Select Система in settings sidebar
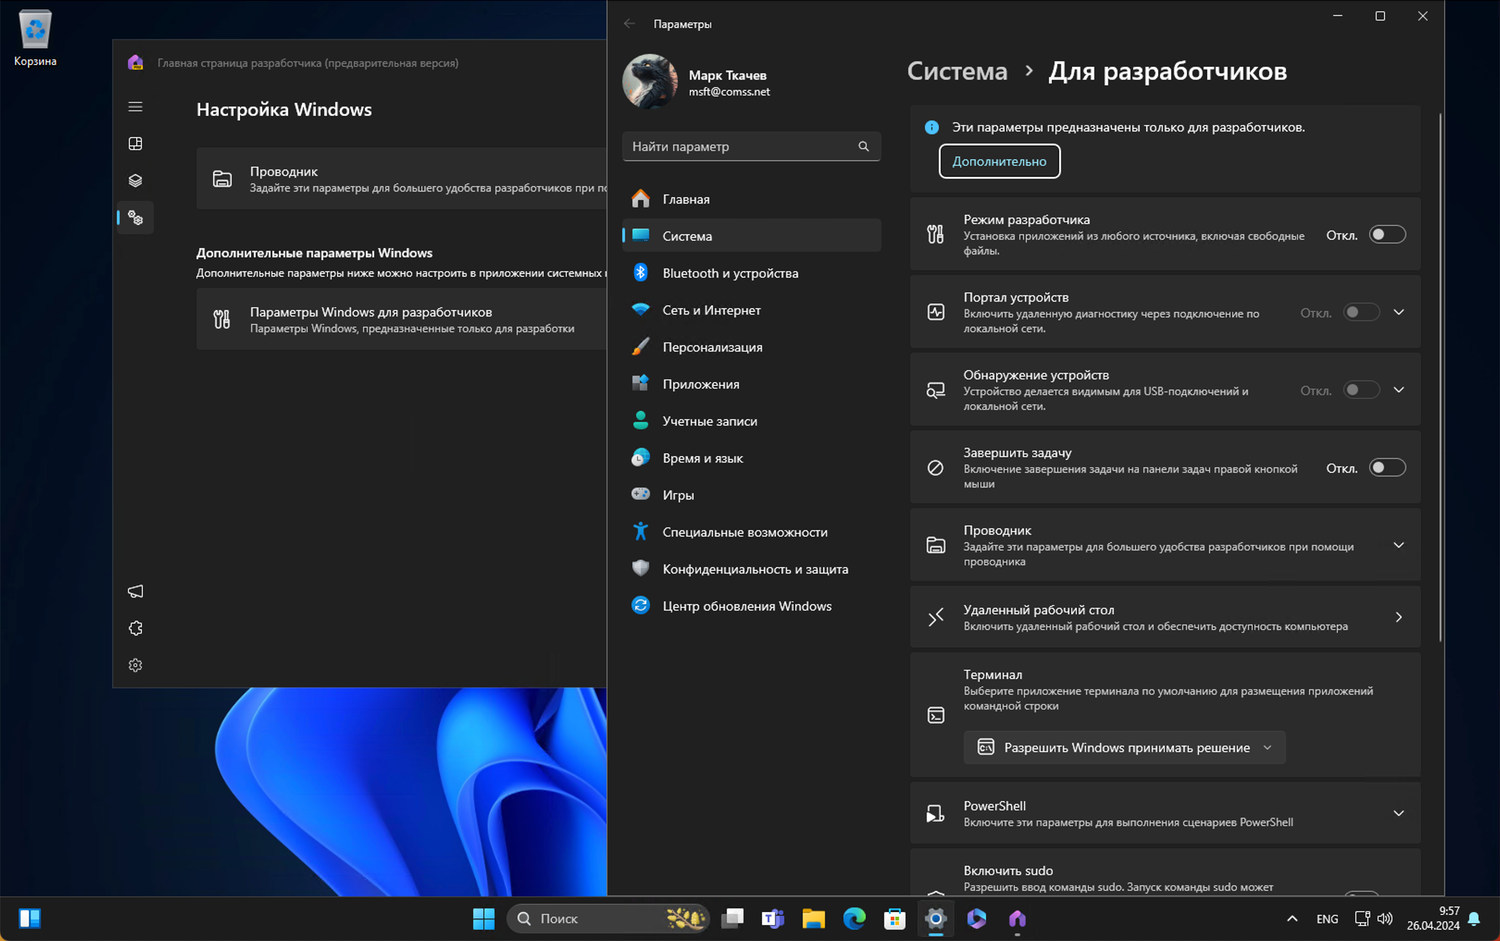1500x941 pixels. click(x=751, y=236)
